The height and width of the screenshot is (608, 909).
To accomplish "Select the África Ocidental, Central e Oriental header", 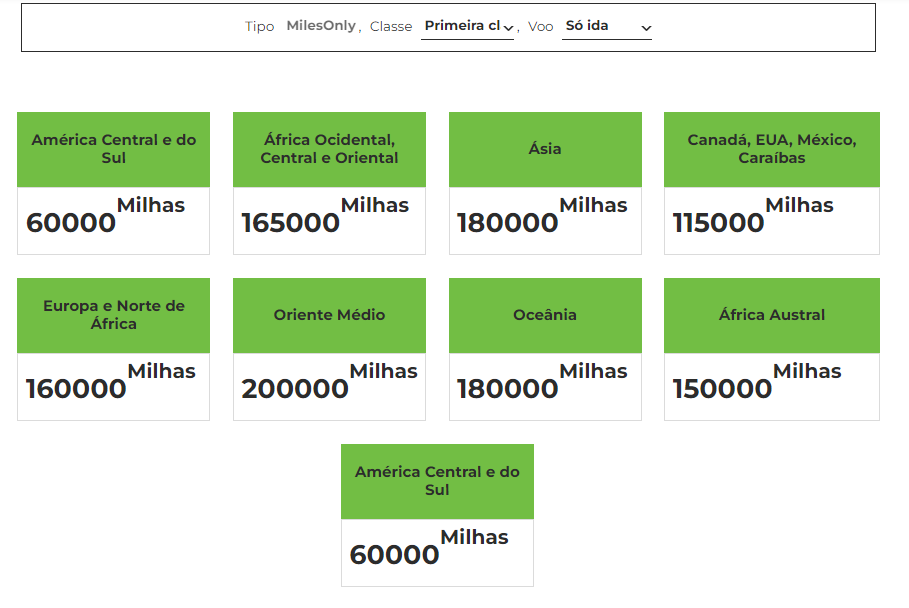I will click(329, 149).
